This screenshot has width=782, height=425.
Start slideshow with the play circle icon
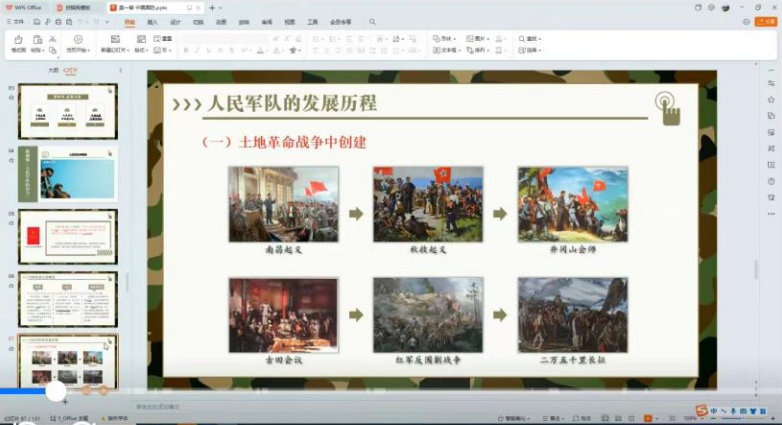click(78, 39)
